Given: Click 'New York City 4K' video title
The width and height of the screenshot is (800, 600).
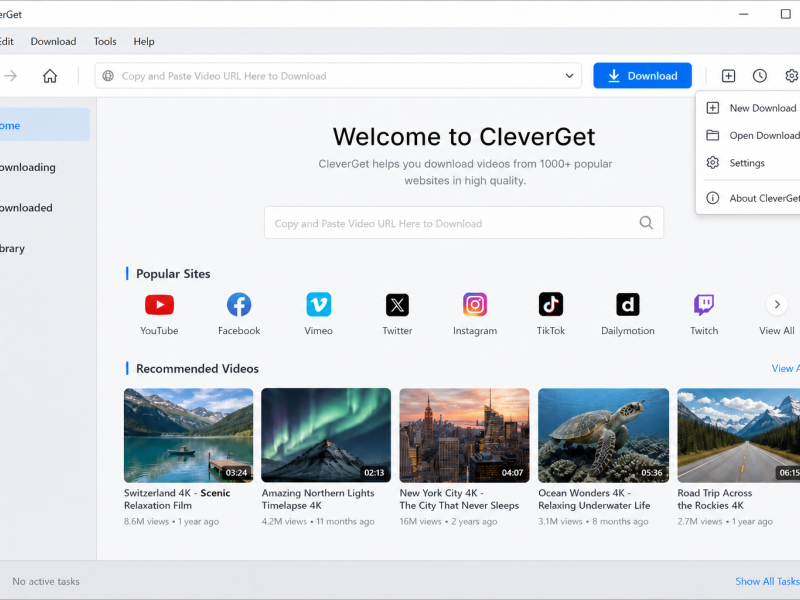Looking at the screenshot, I should coord(459,499).
